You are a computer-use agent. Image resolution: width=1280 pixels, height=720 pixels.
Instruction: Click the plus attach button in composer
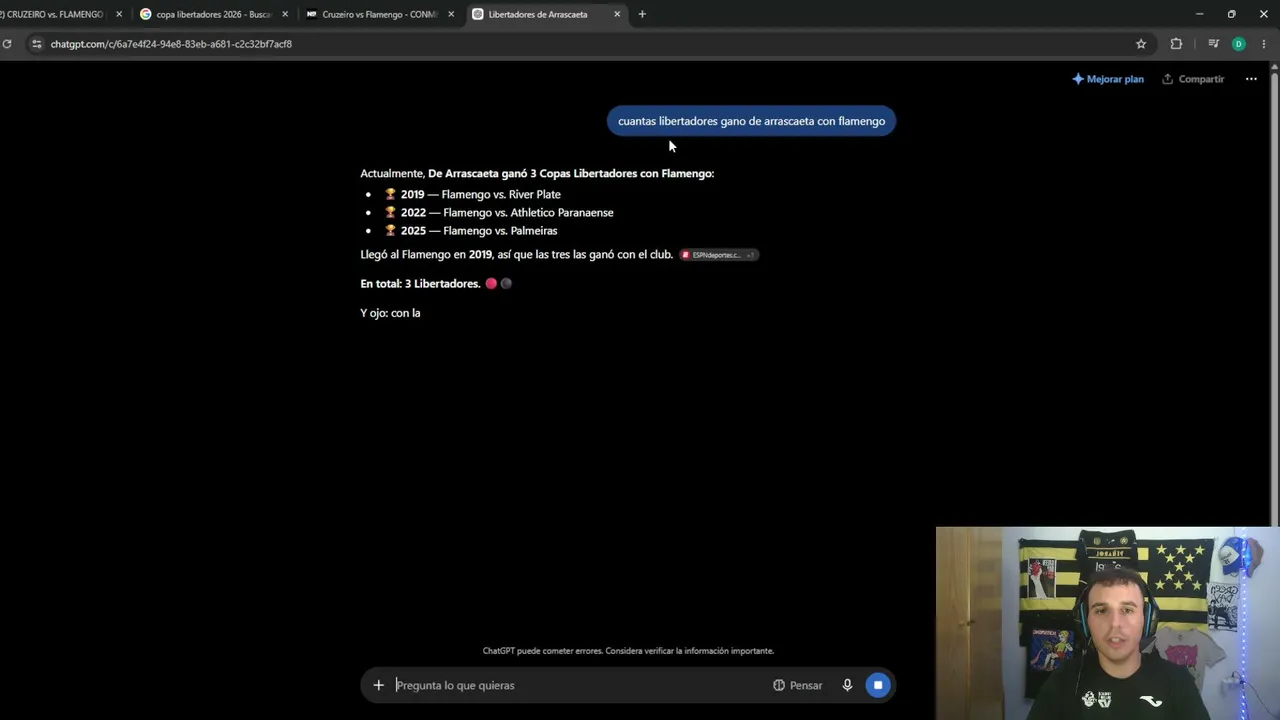click(x=378, y=685)
